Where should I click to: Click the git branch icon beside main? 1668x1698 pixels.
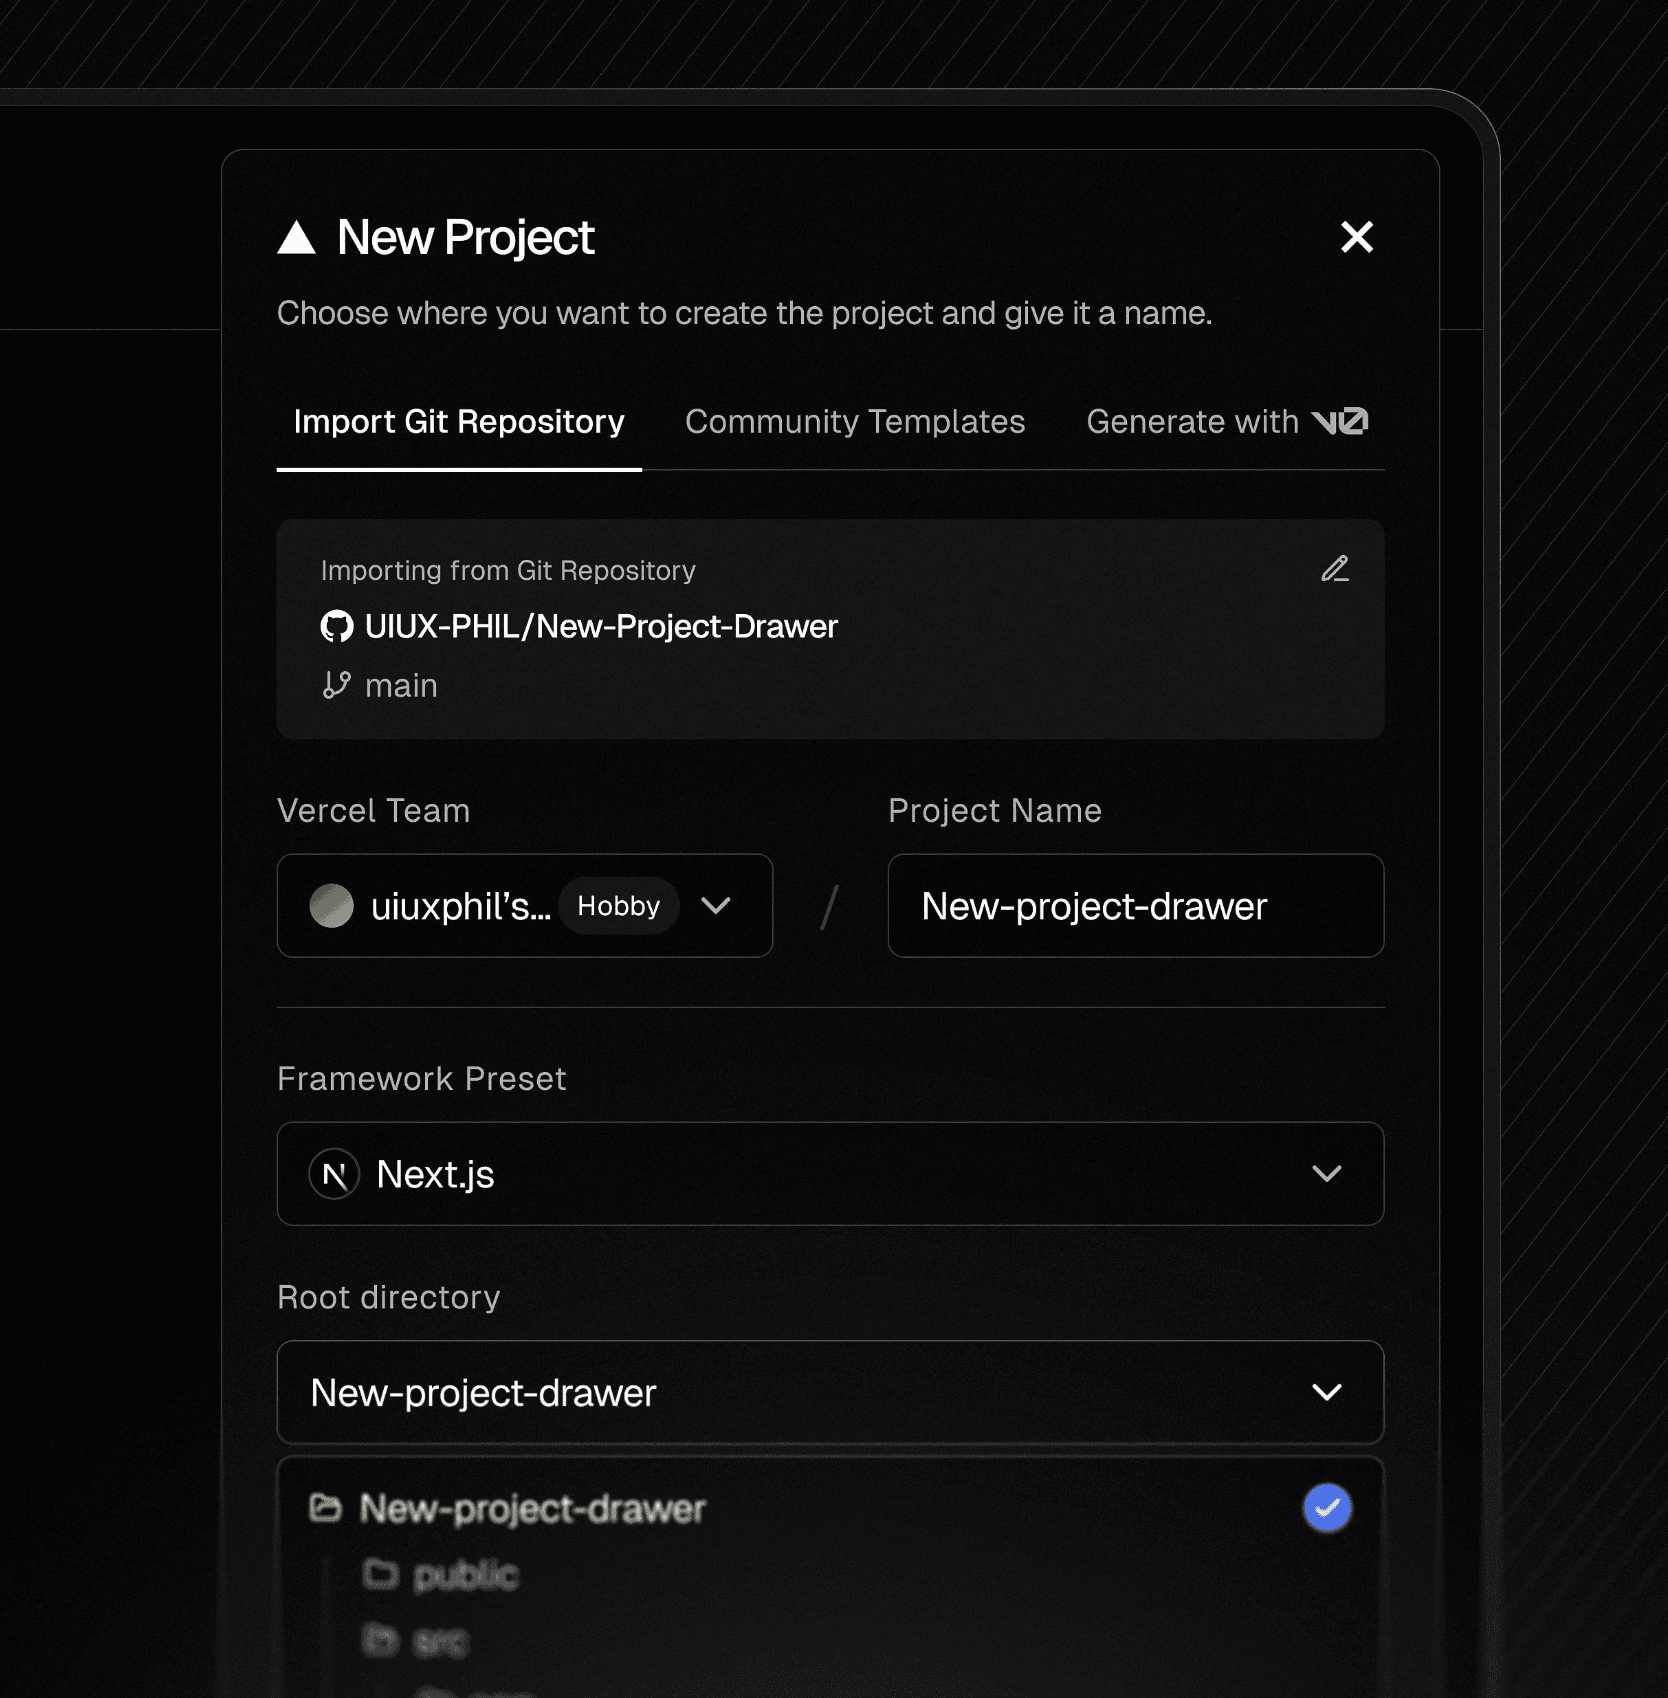[x=337, y=685]
